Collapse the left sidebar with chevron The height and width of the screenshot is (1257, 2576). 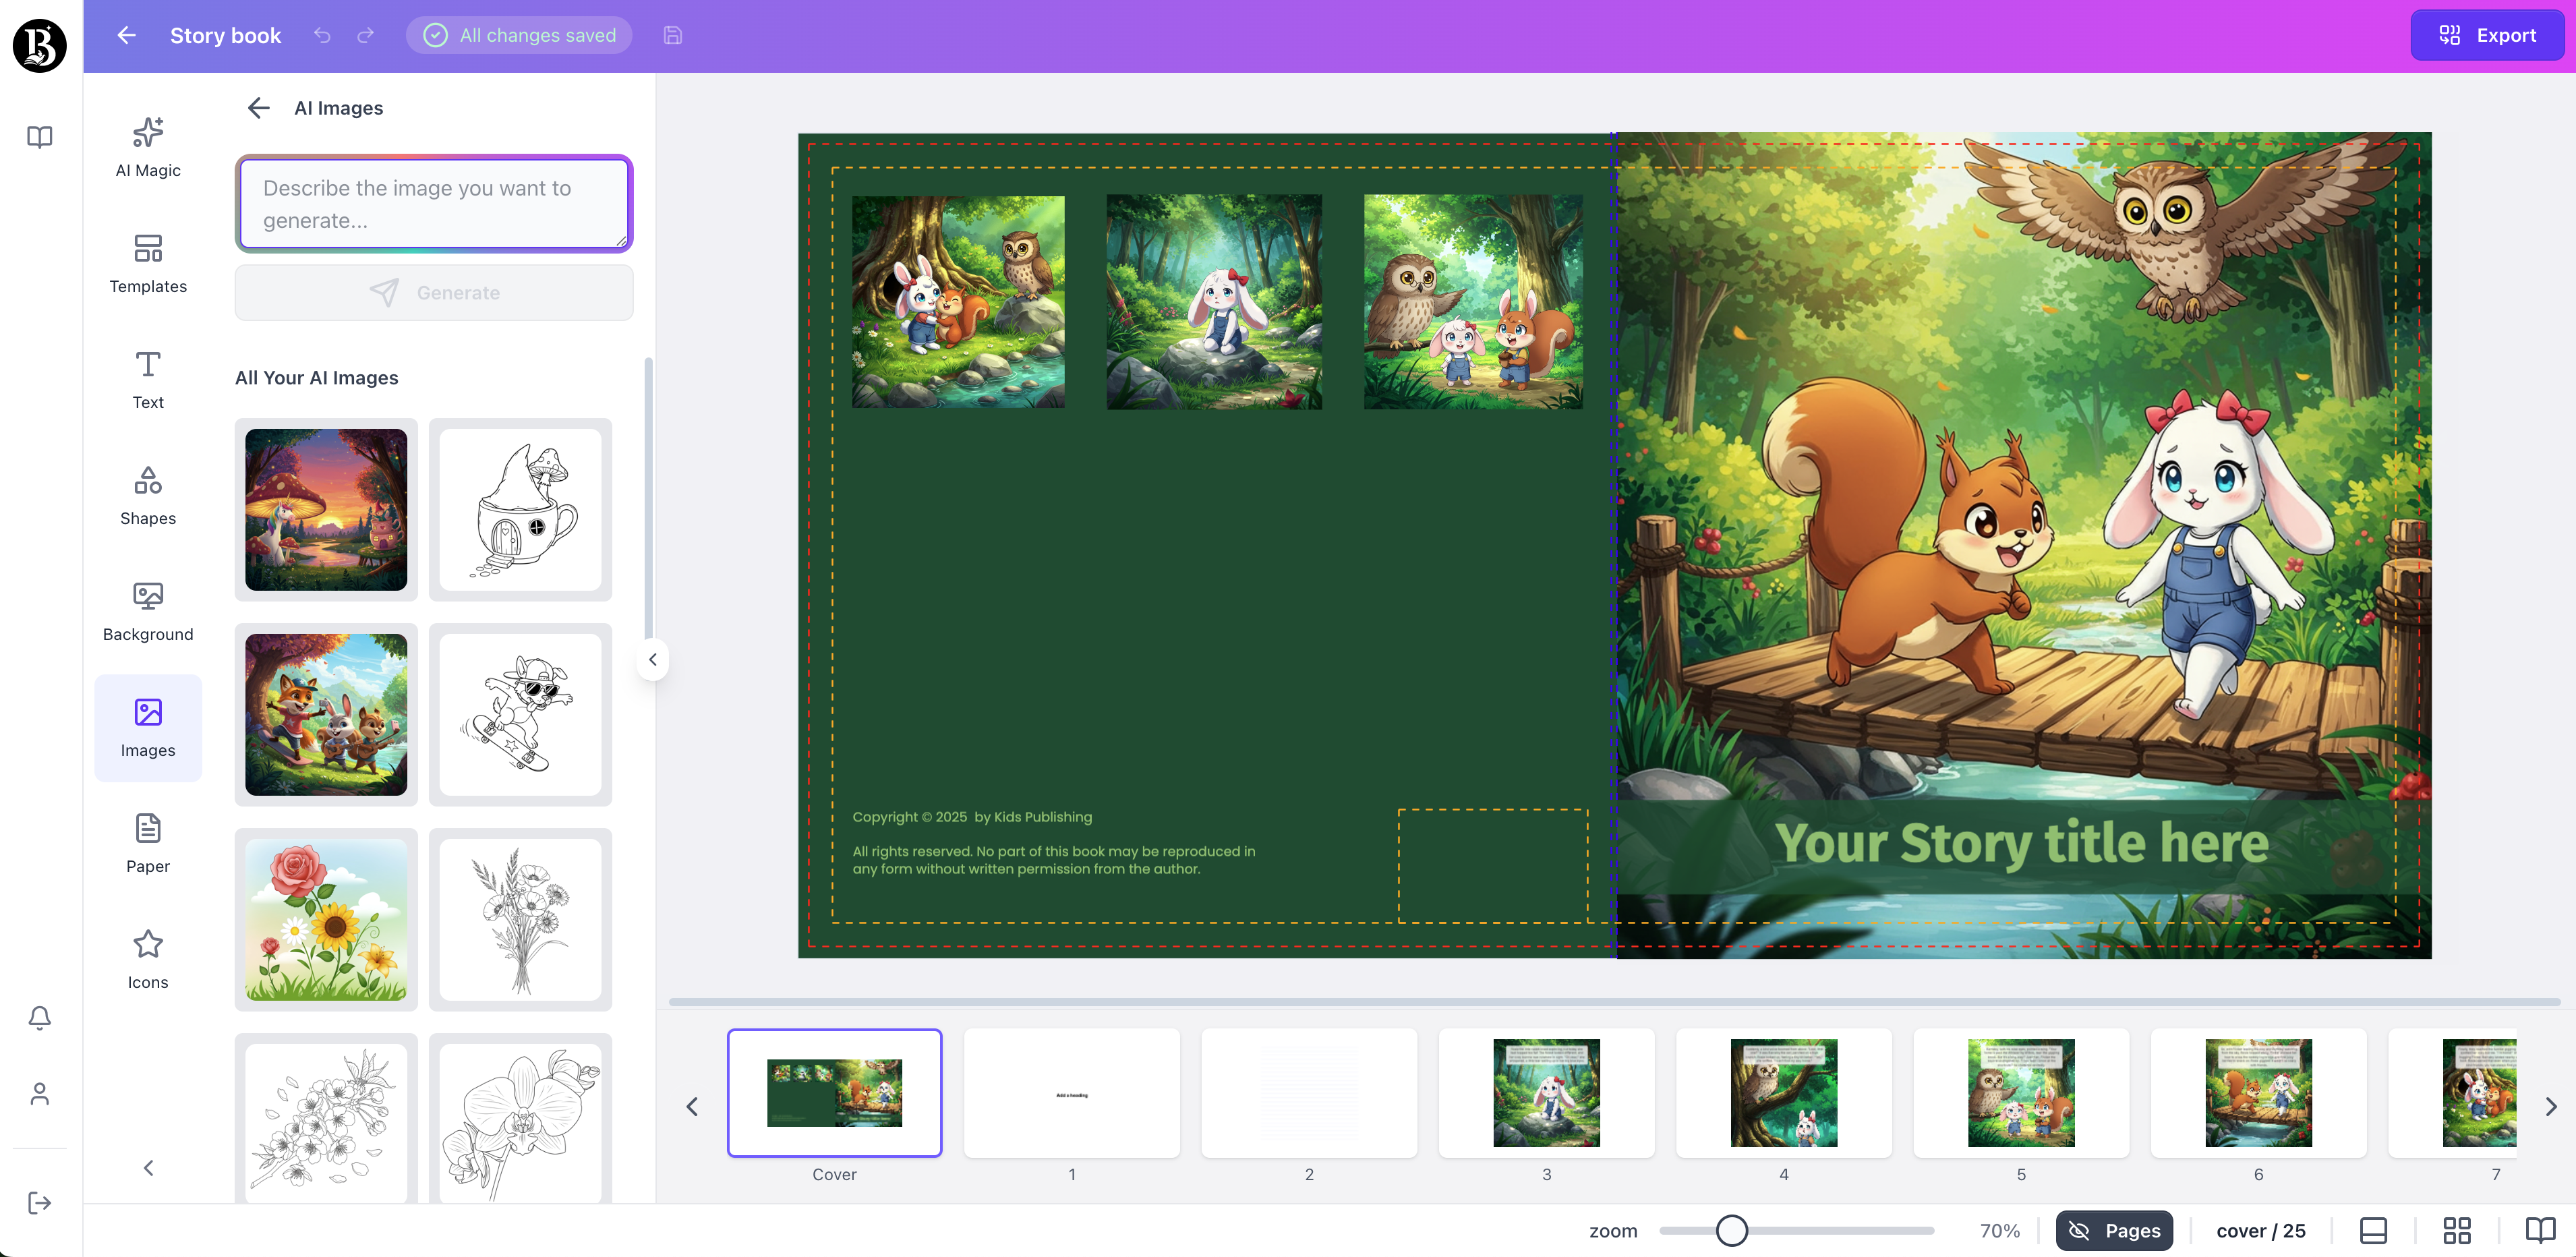[147, 1167]
